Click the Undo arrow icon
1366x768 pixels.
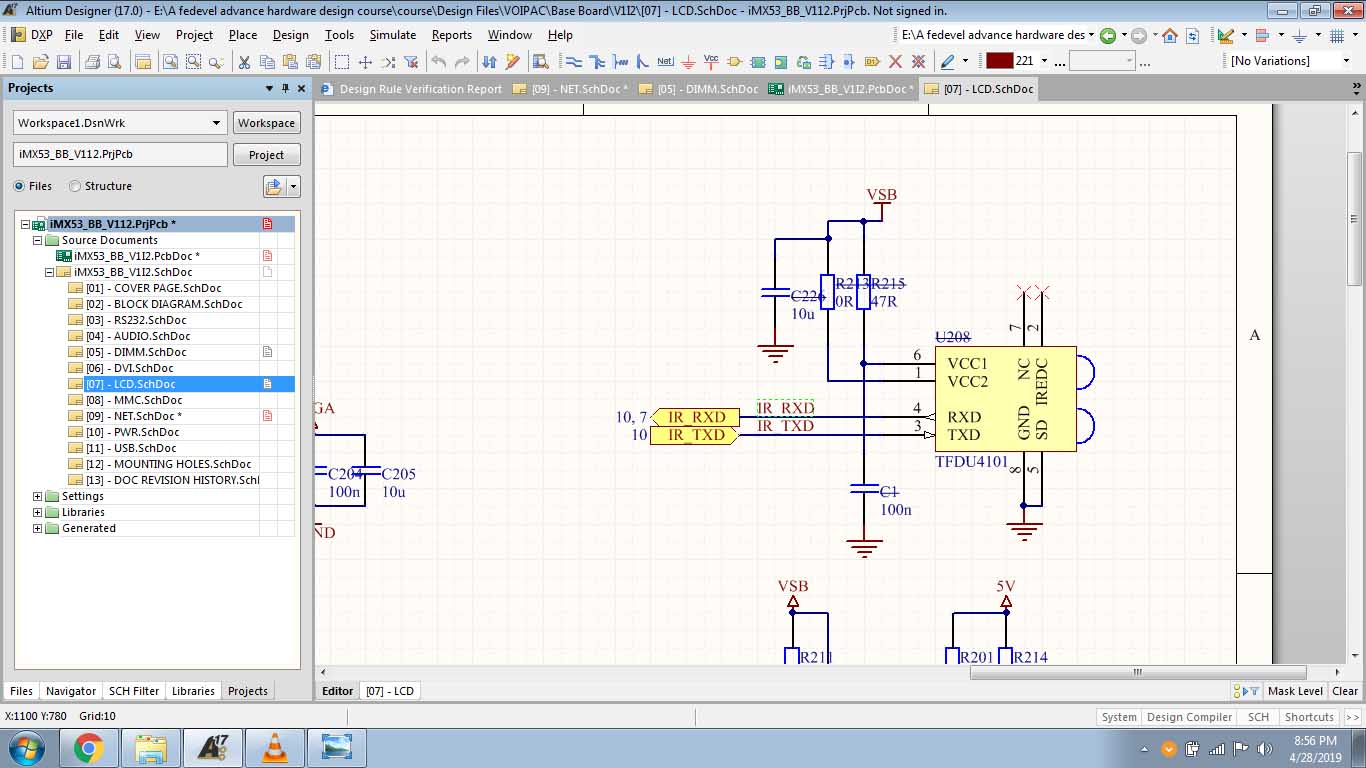tap(438, 62)
